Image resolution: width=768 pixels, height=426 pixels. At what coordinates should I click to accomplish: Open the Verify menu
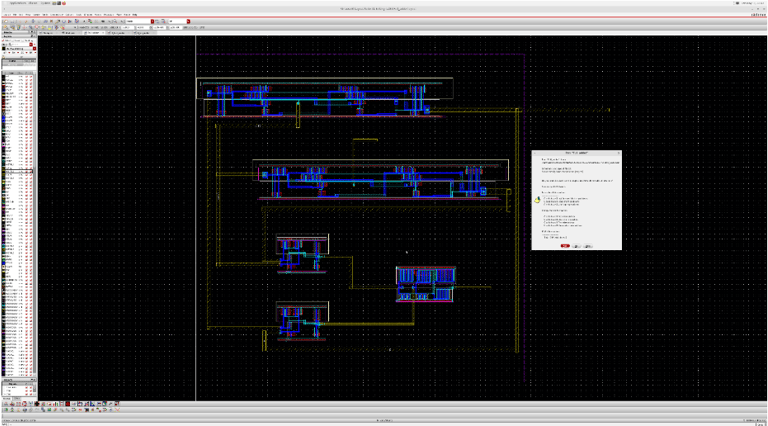pos(45,15)
